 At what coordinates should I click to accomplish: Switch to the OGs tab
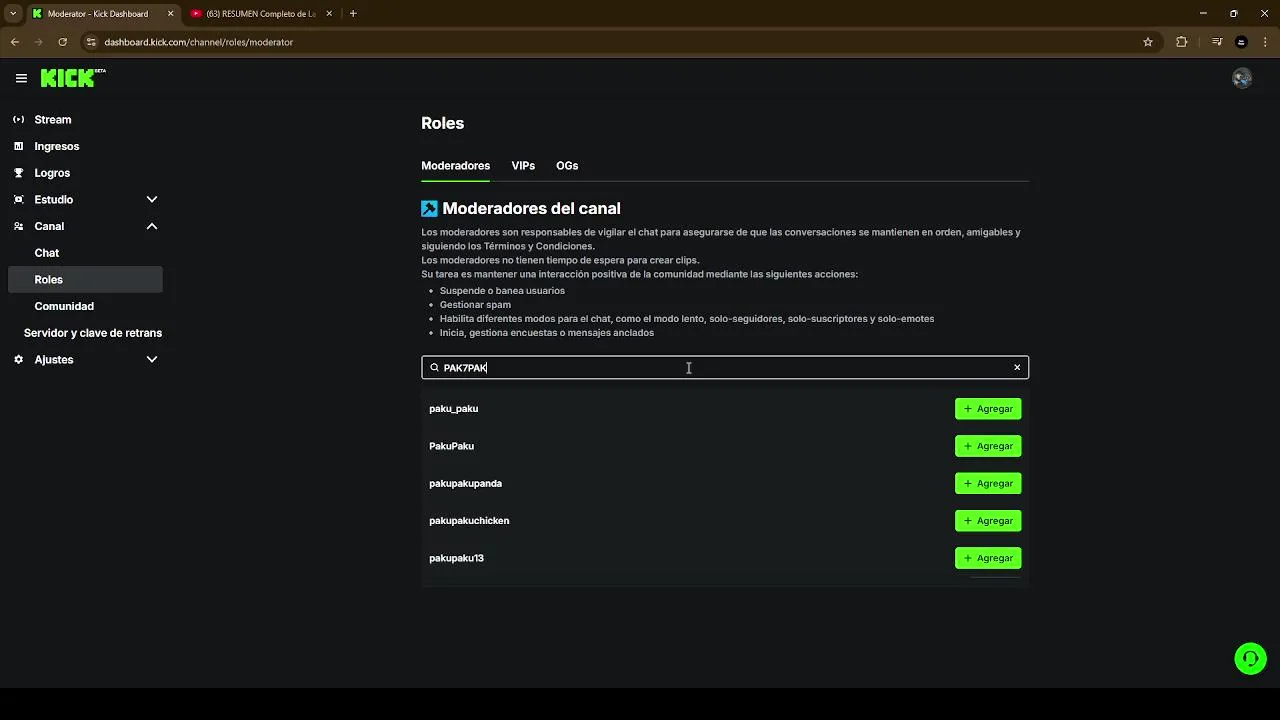567,166
